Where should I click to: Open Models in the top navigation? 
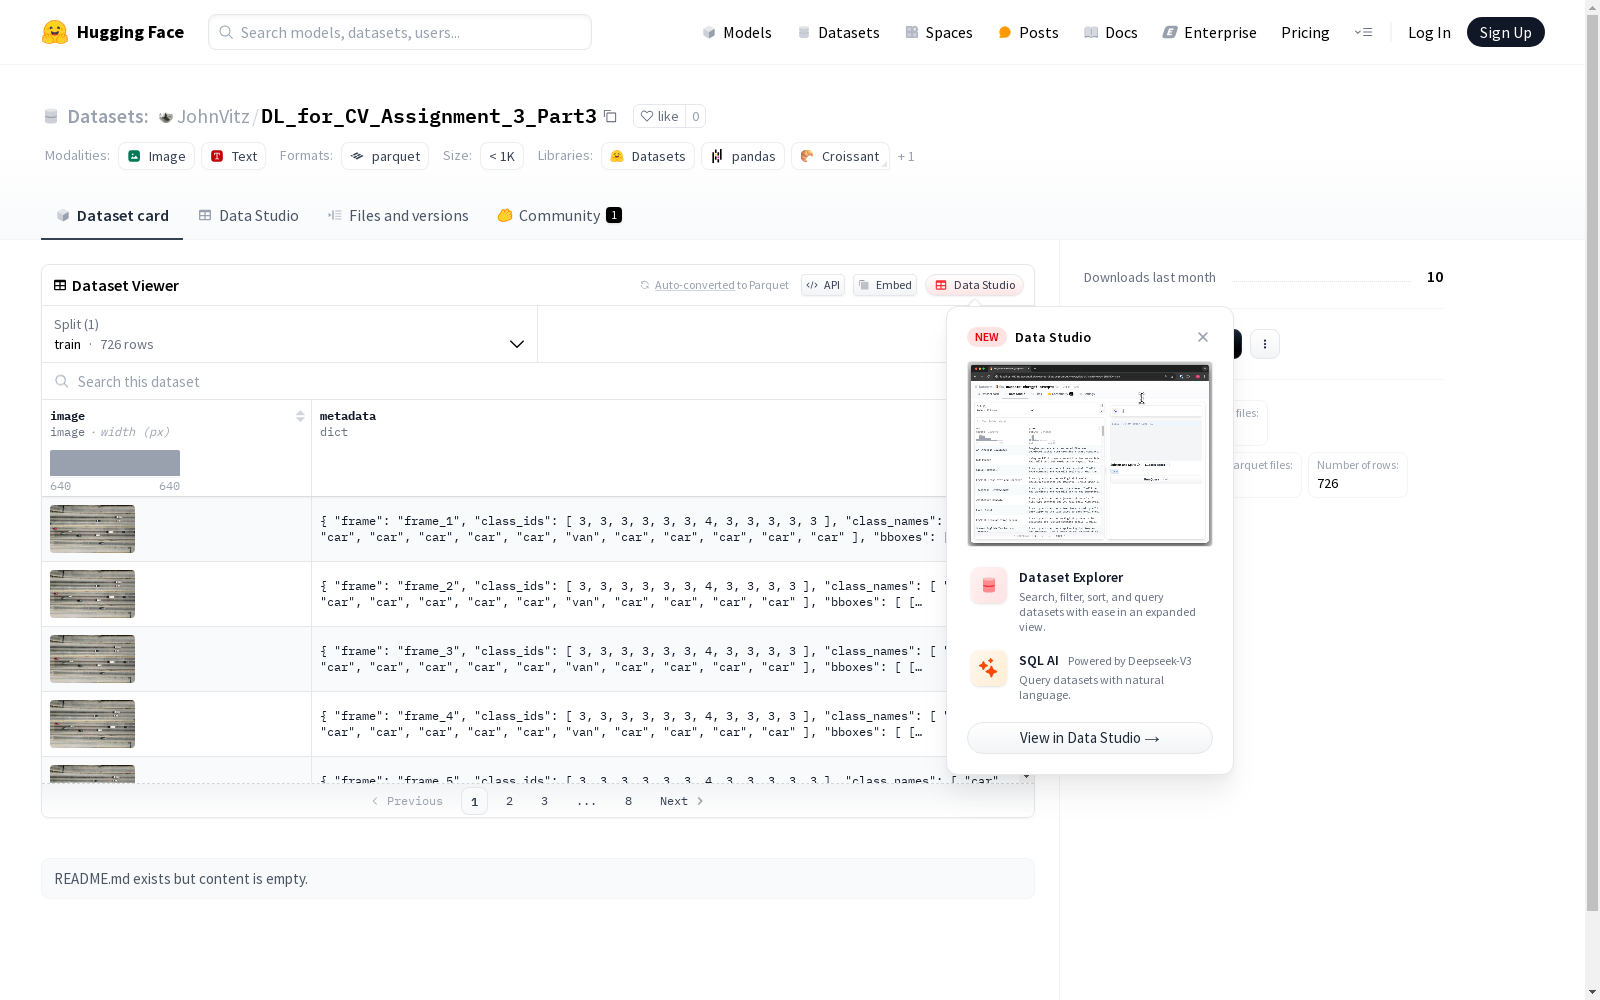point(737,32)
